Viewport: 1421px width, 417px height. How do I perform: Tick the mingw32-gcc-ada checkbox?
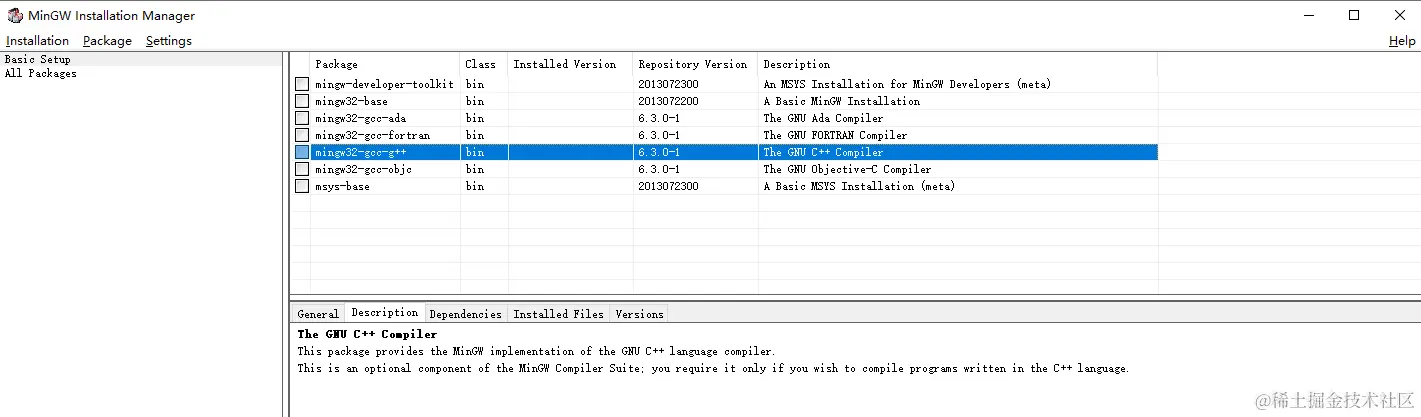(x=302, y=118)
